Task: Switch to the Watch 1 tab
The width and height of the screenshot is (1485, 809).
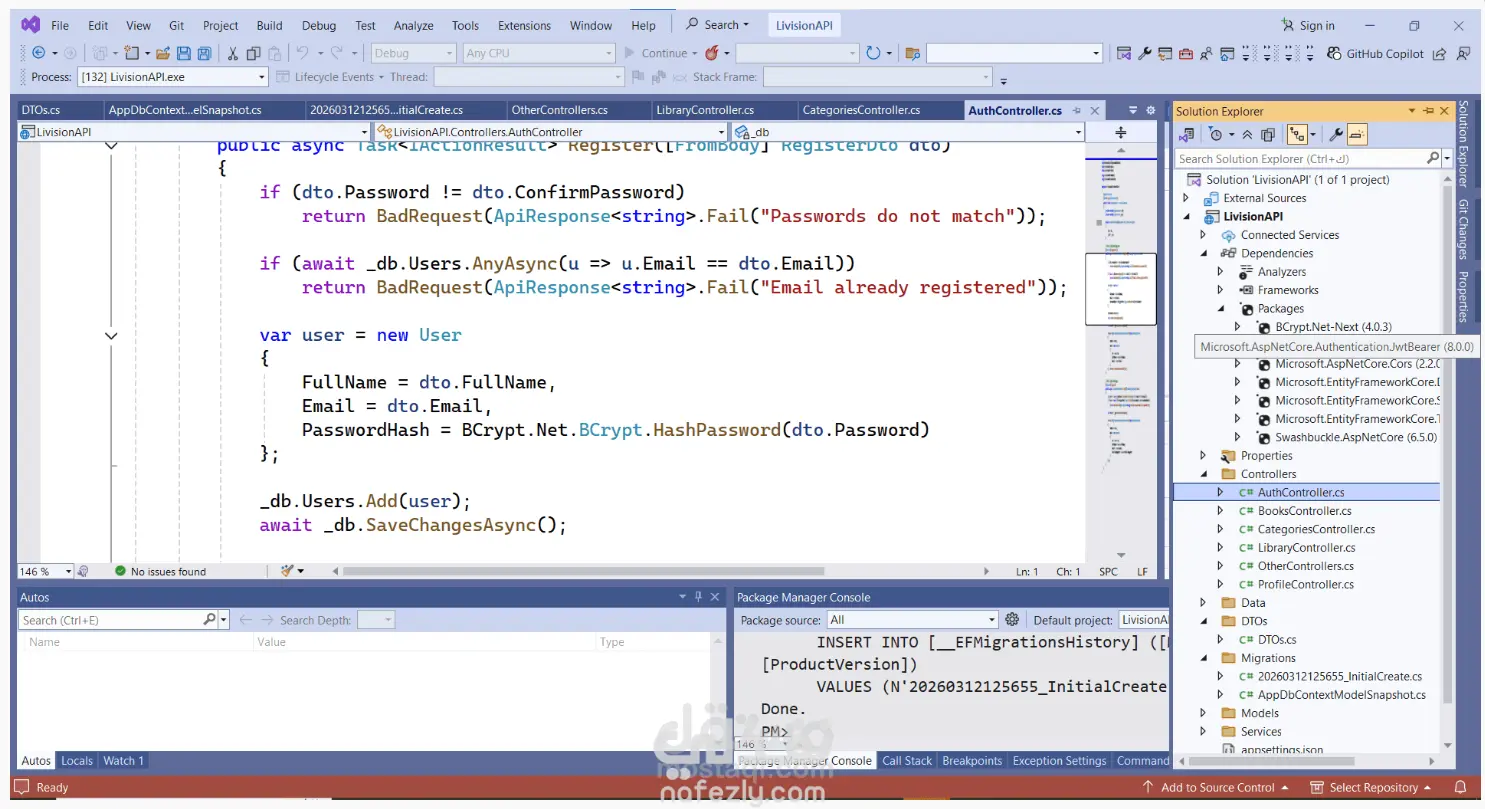Action: coord(124,761)
